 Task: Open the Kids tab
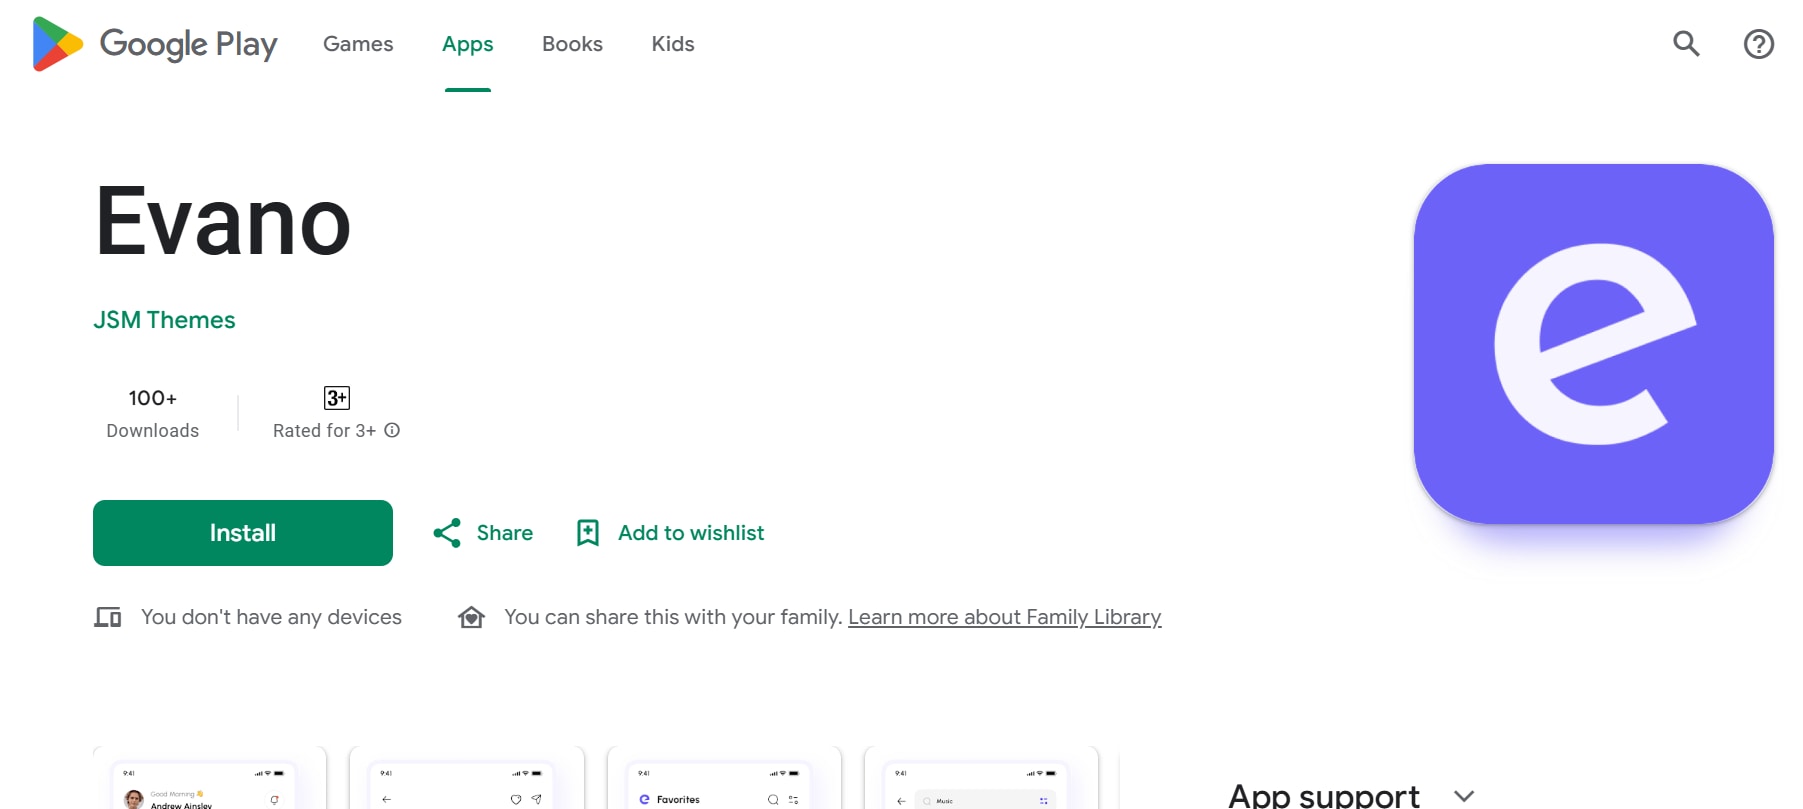[x=672, y=44]
